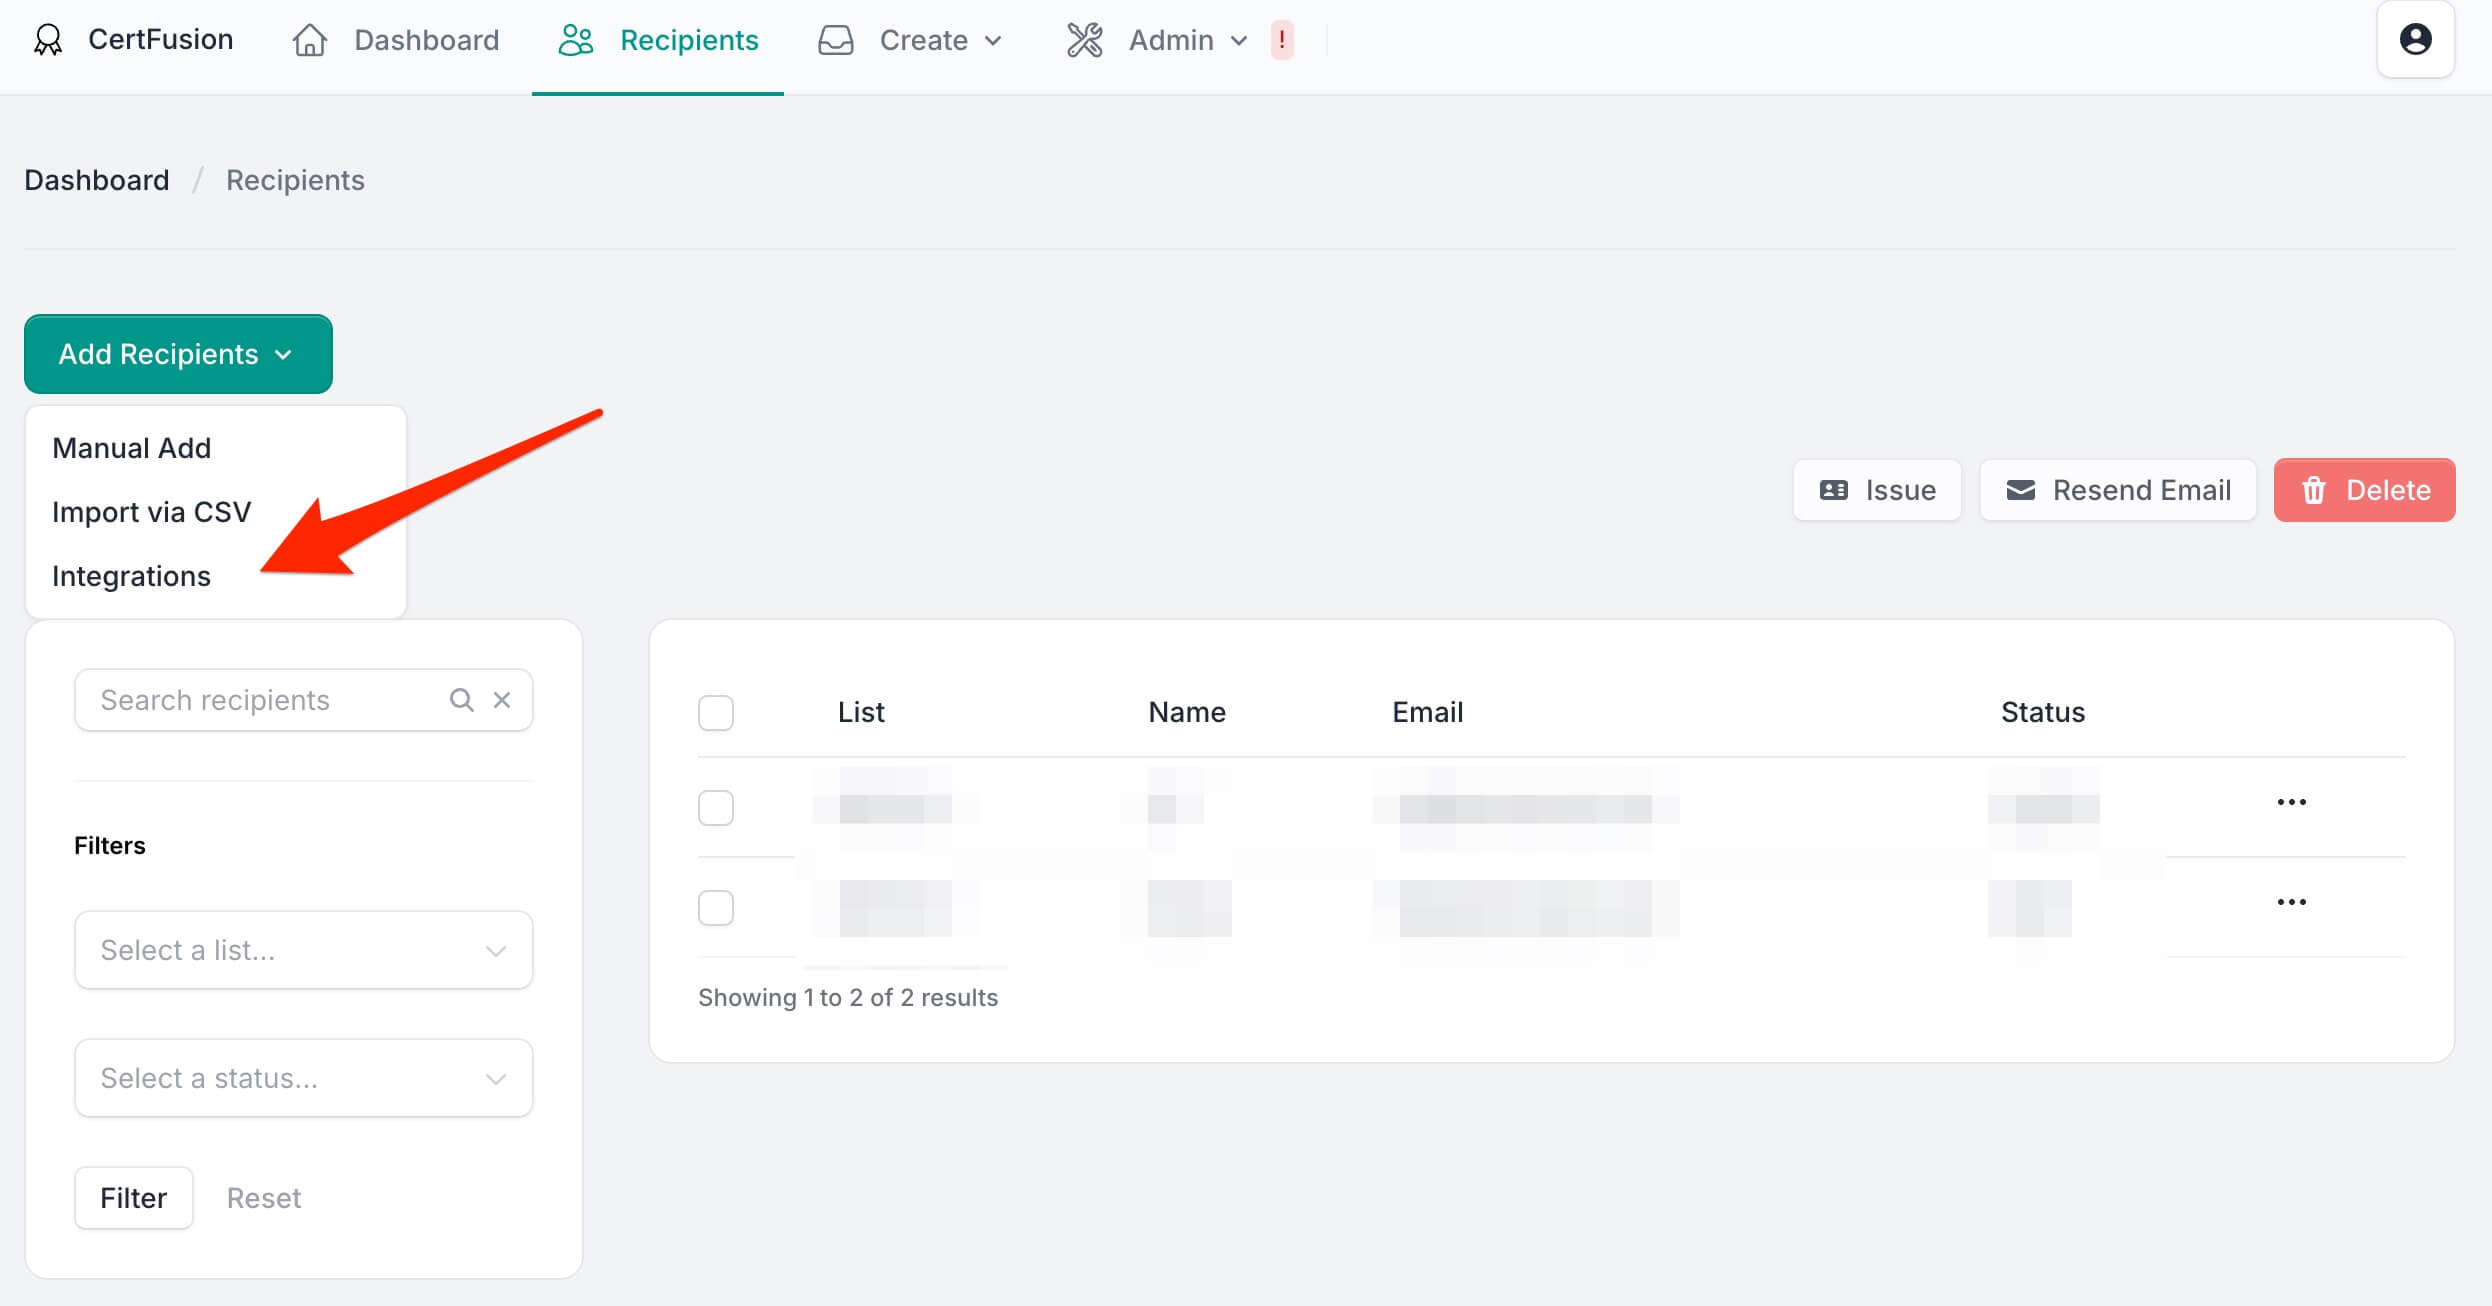This screenshot has width=2492, height=1306.
Task: Check the second recipient row checkbox
Action: (x=716, y=908)
